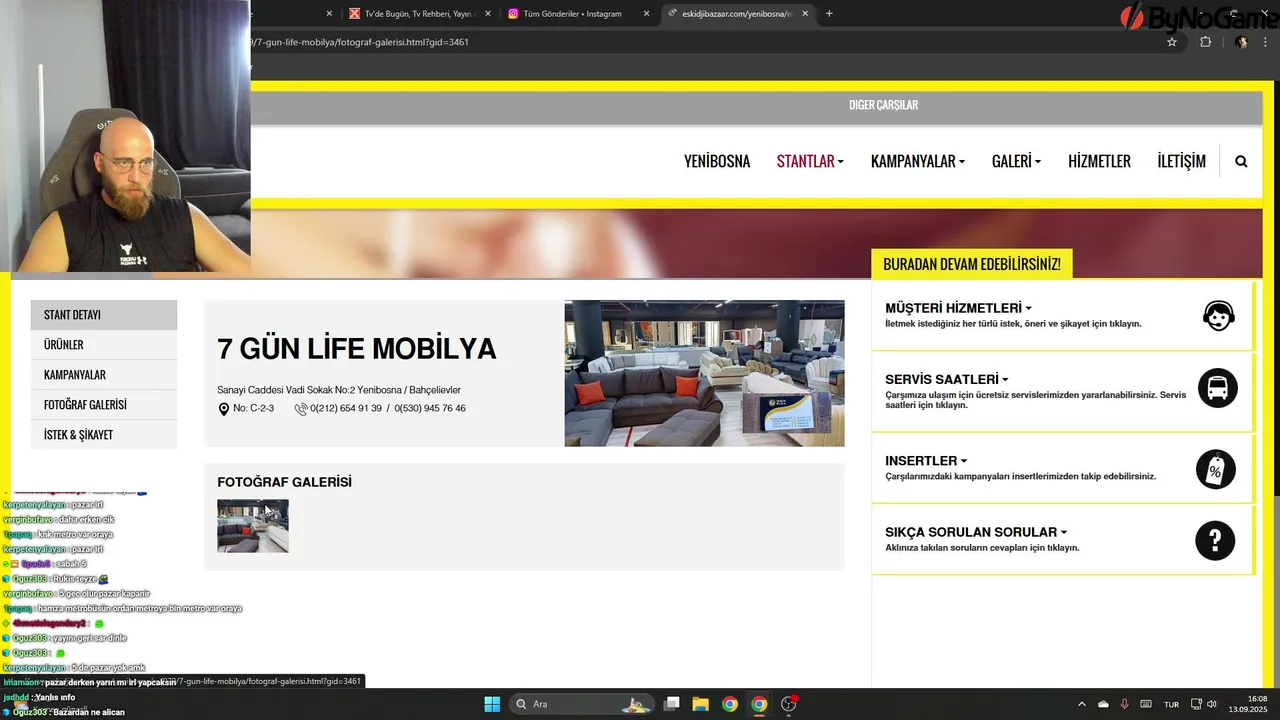
Task: Click the 7 GÜN LİFE MOBİLYA heading
Action: point(356,349)
